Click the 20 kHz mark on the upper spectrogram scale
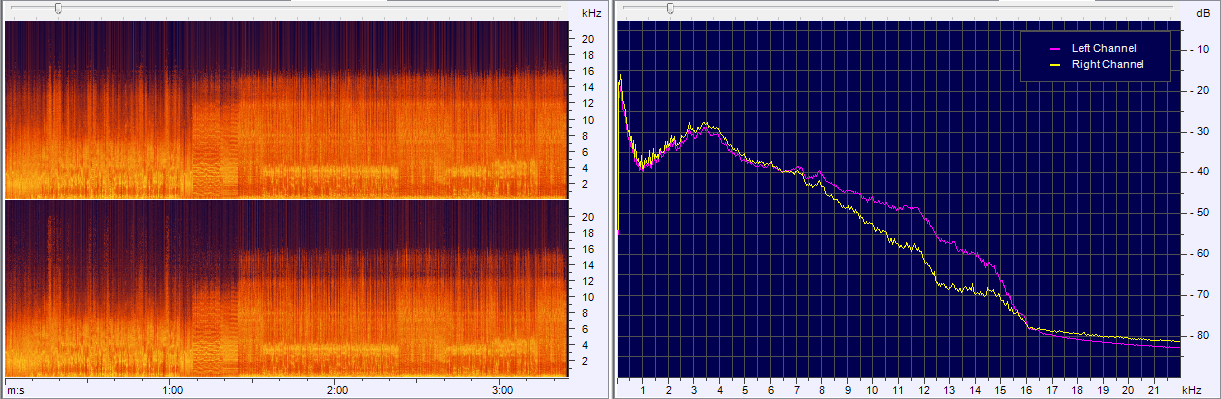 [x=589, y=39]
